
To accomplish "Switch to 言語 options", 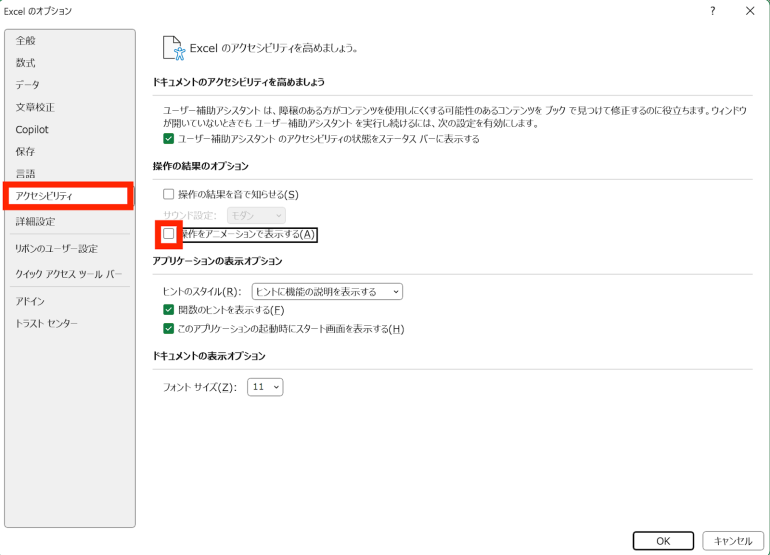I will (26, 173).
